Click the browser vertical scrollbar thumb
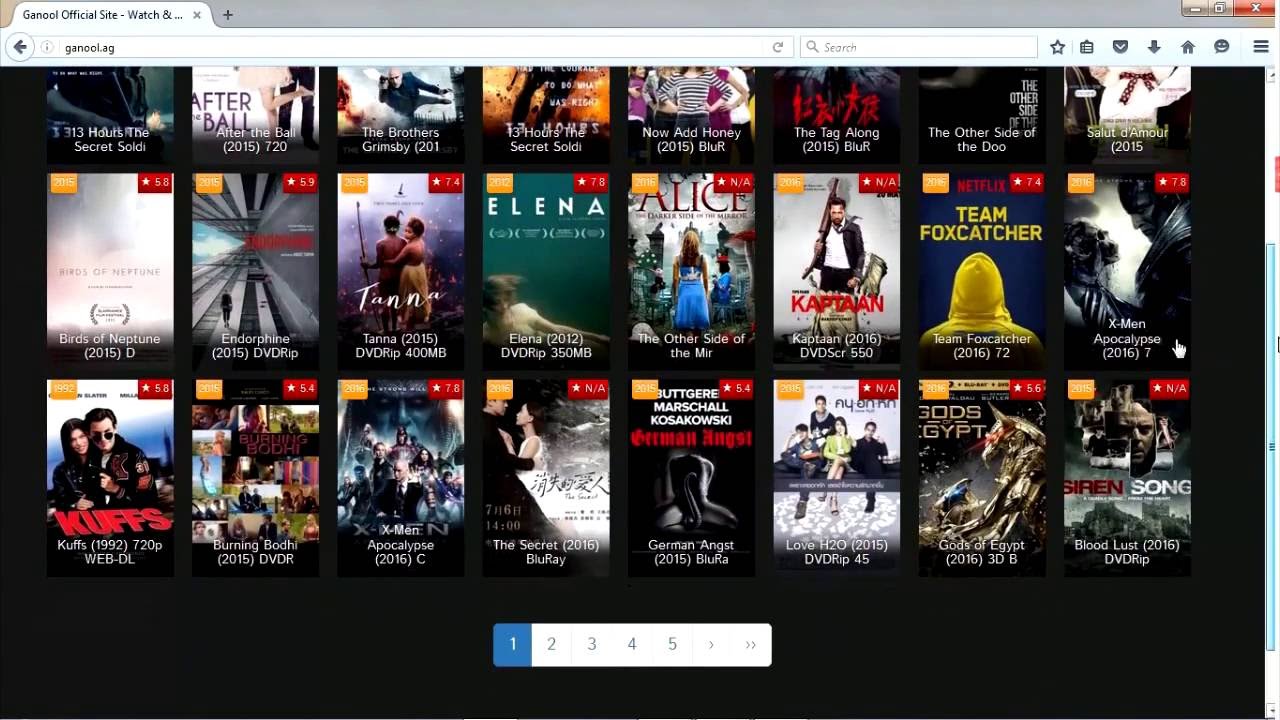 (1272, 445)
